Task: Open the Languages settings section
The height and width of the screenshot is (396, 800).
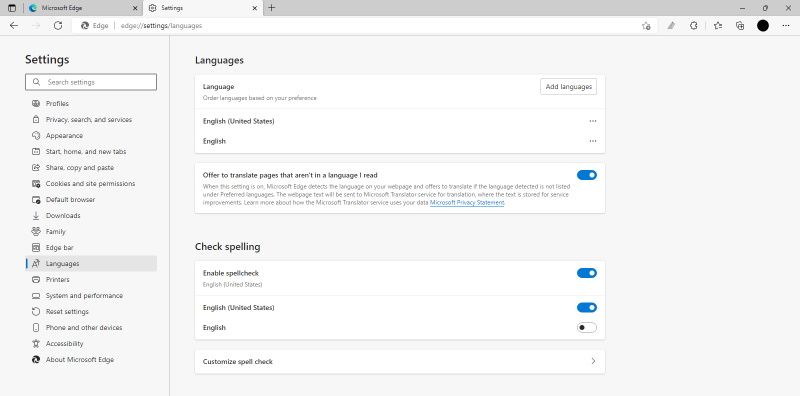Action: [x=91, y=264]
